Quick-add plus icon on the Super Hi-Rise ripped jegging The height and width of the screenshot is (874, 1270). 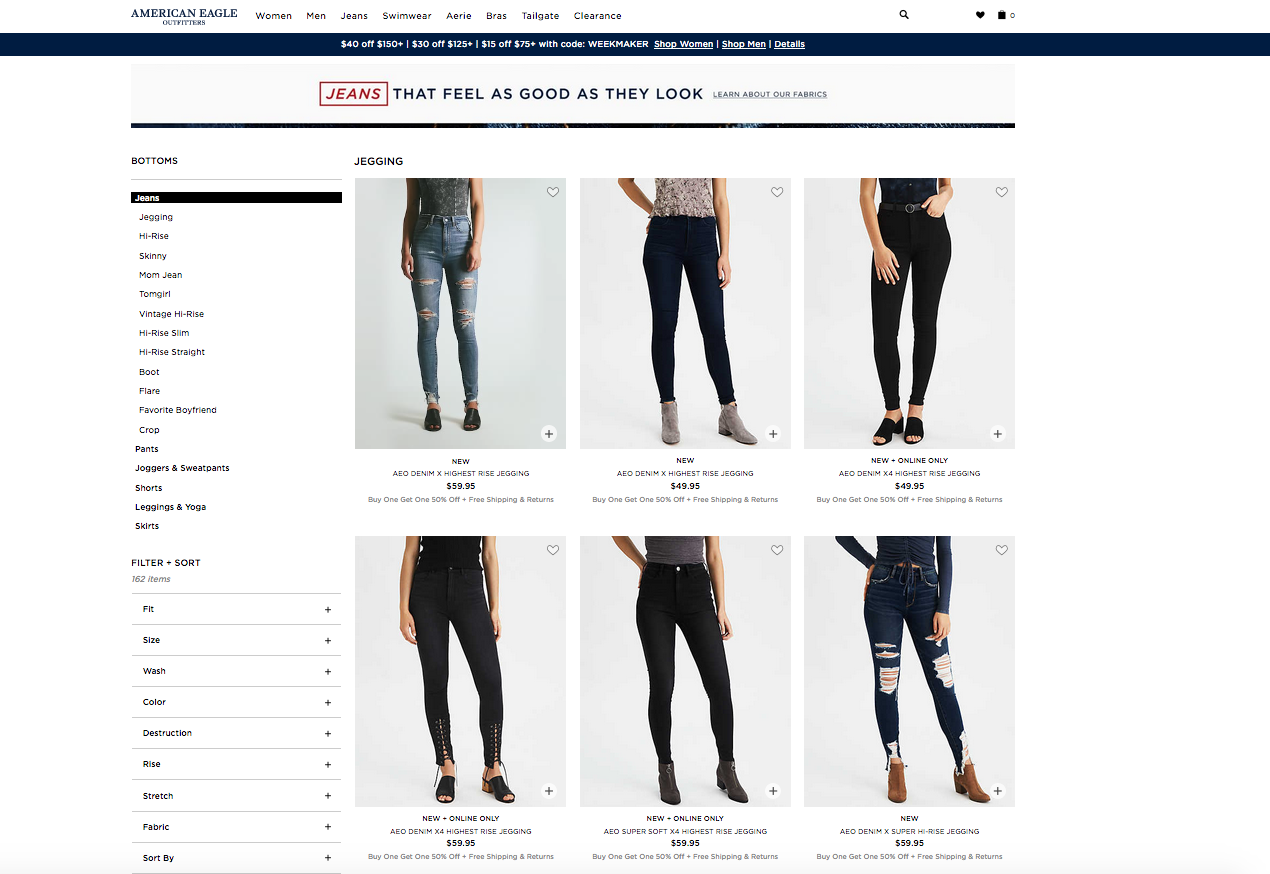(997, 791)
